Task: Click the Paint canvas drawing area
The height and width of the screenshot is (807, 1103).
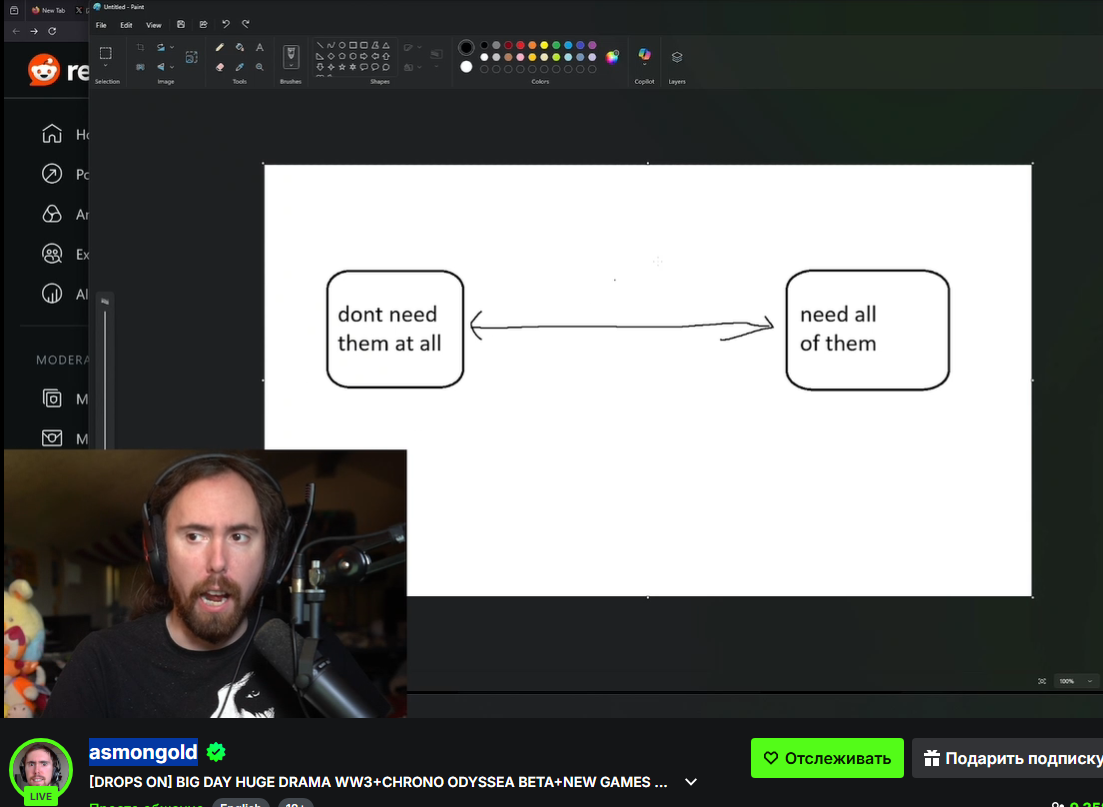Action: pyautogui.click(x=648, y=380)
